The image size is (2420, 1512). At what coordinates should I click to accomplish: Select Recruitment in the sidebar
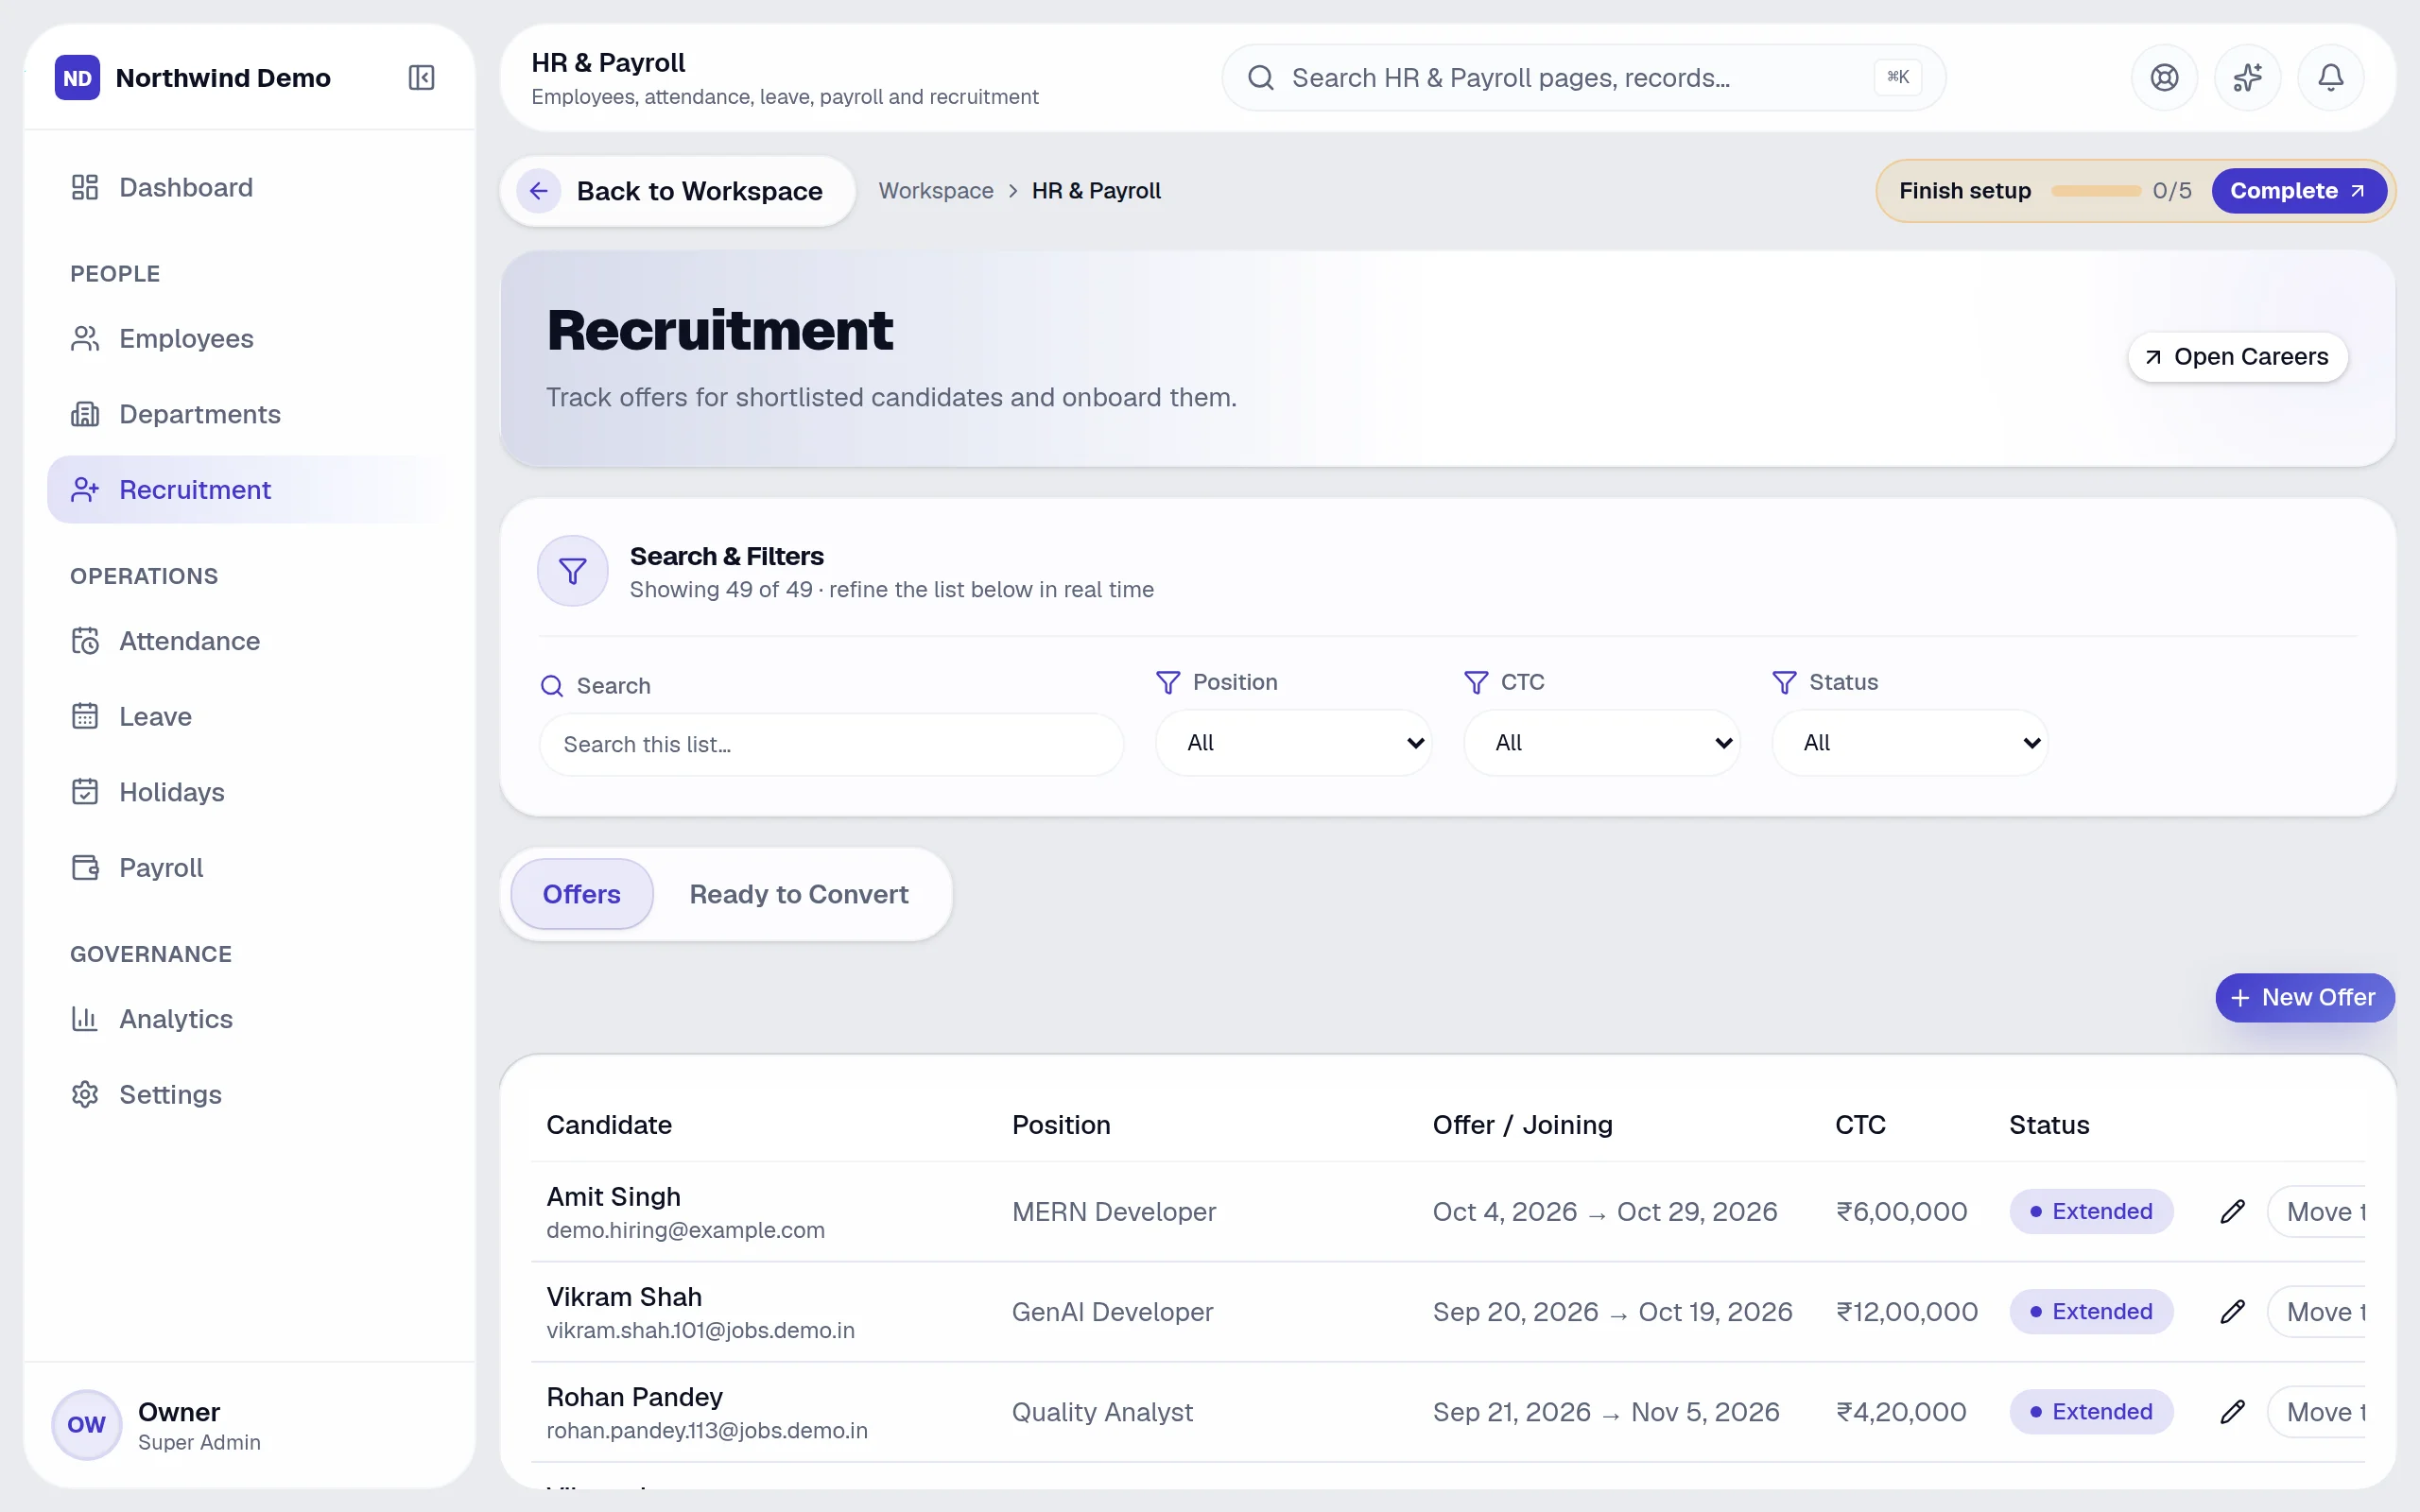tap(248, 490)
